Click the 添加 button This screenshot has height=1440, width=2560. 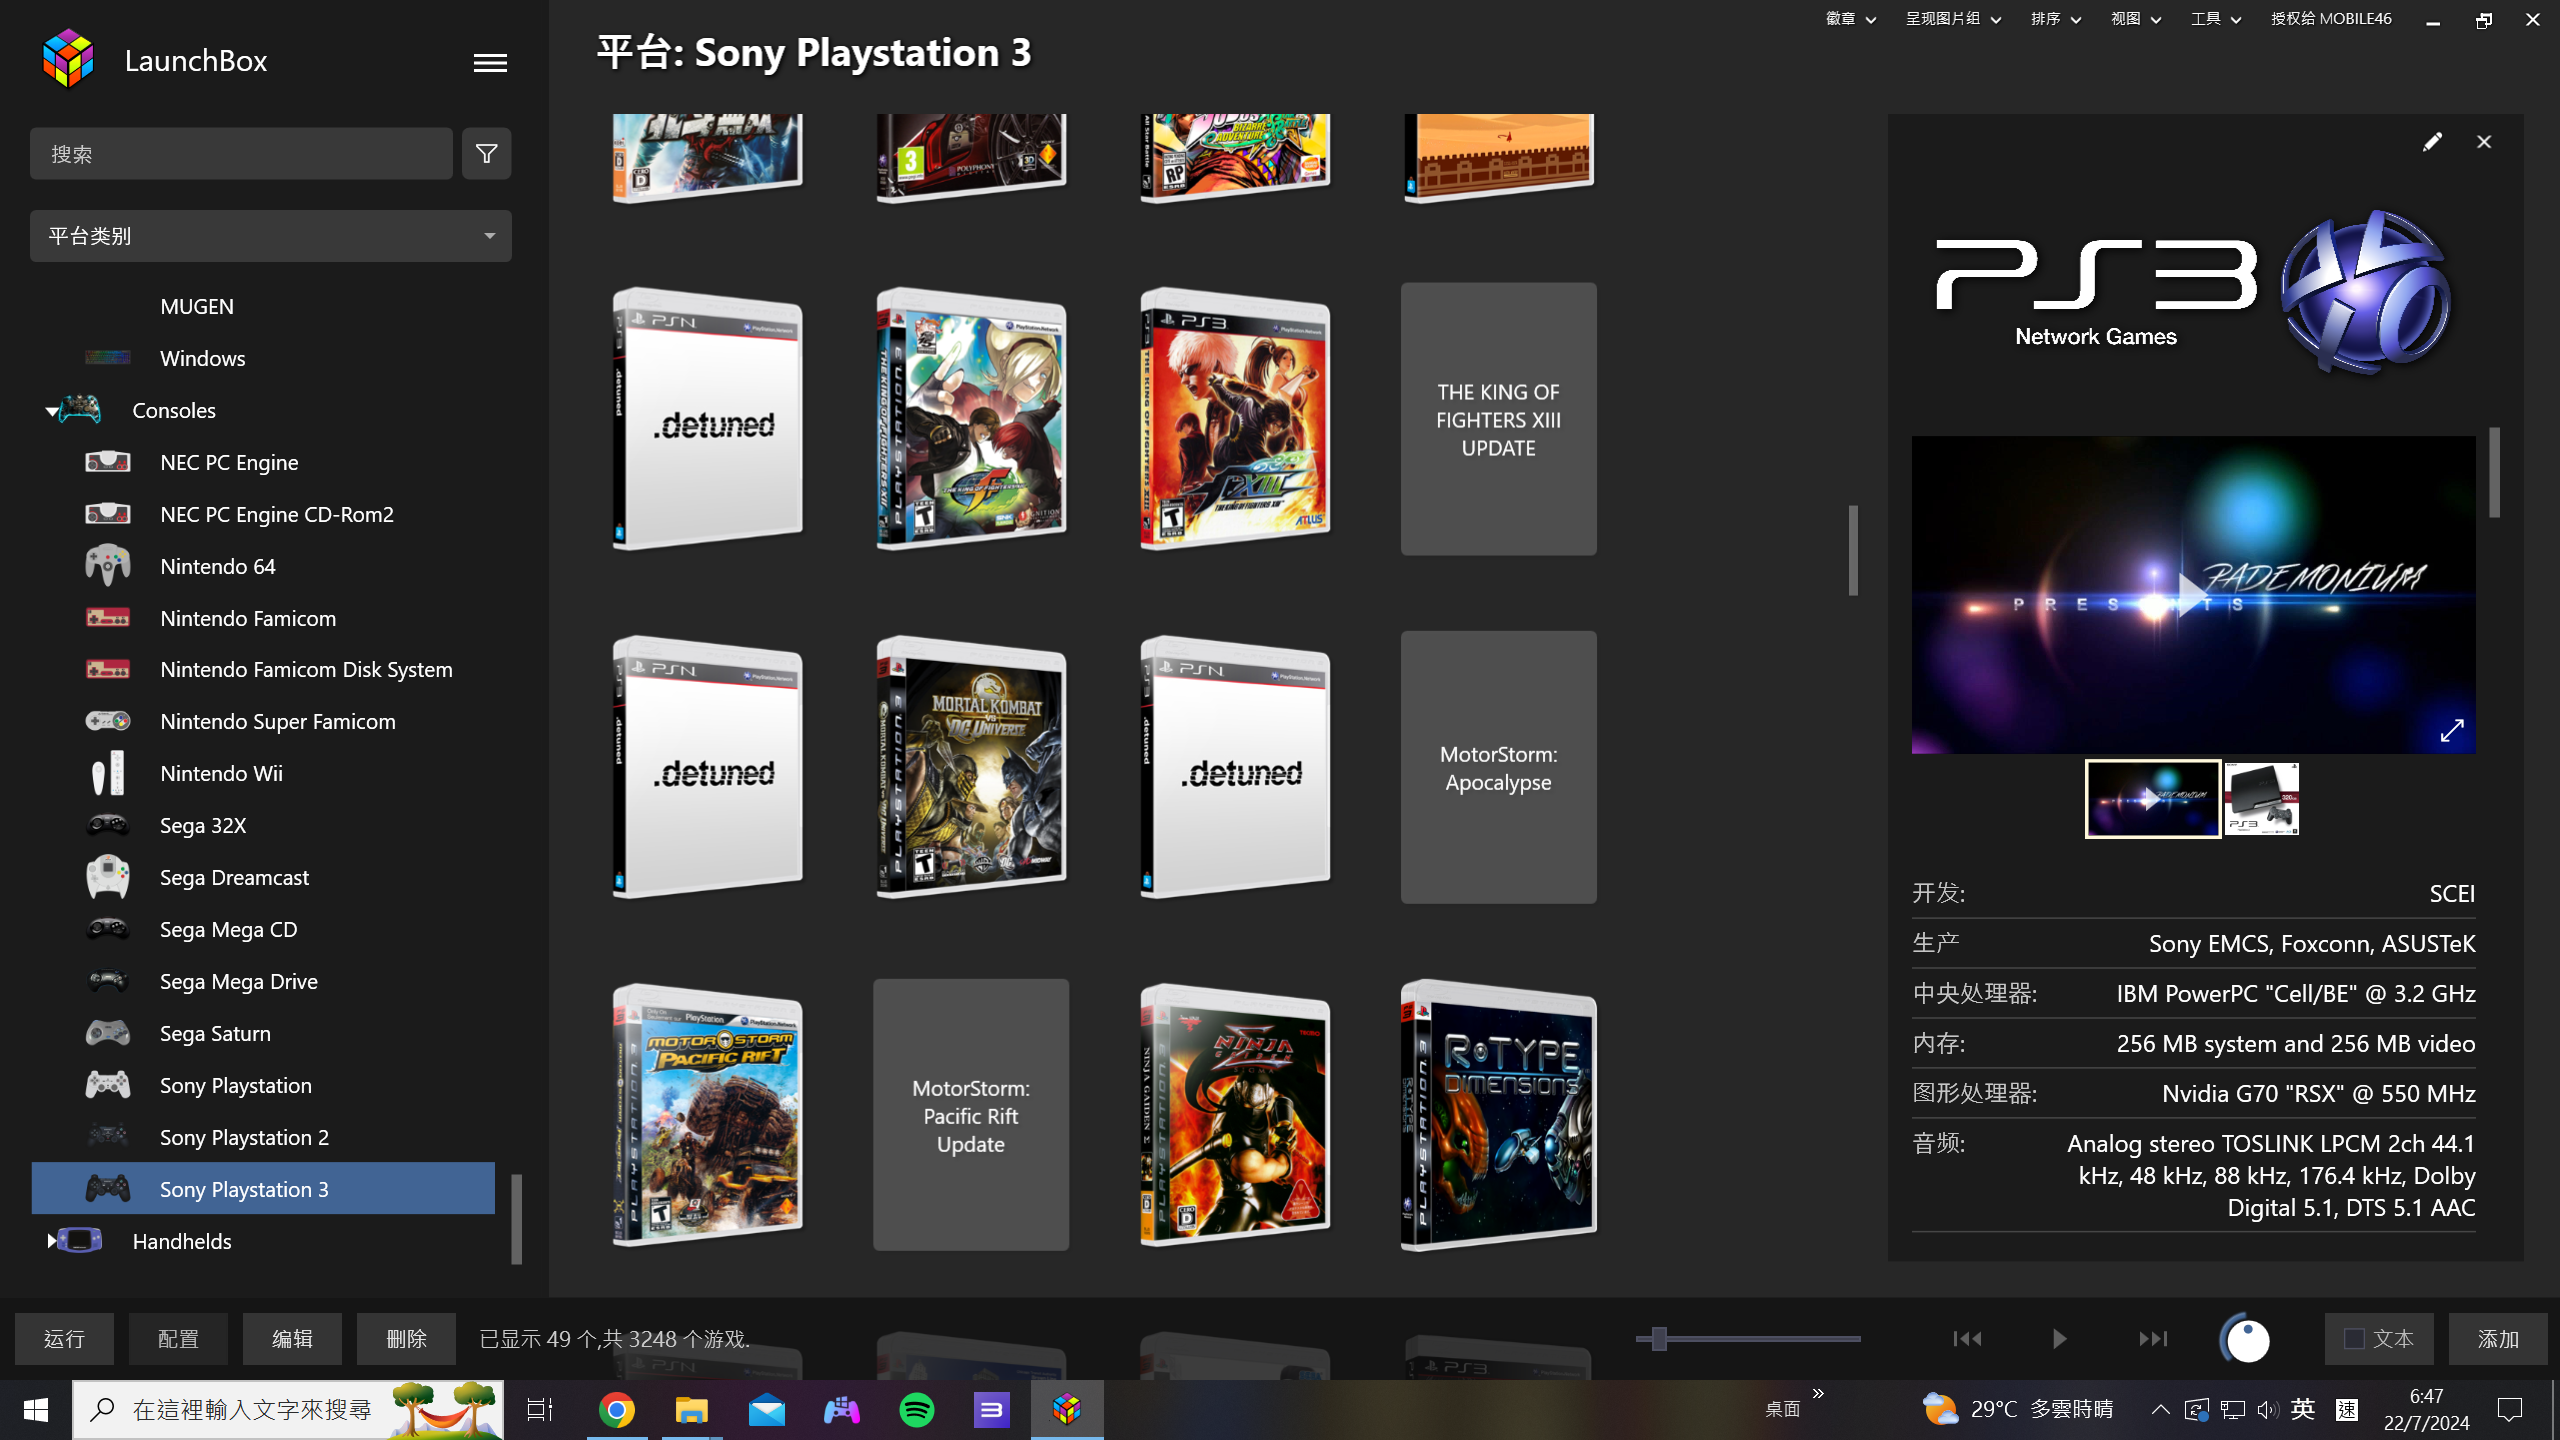click(2497, 1338)
